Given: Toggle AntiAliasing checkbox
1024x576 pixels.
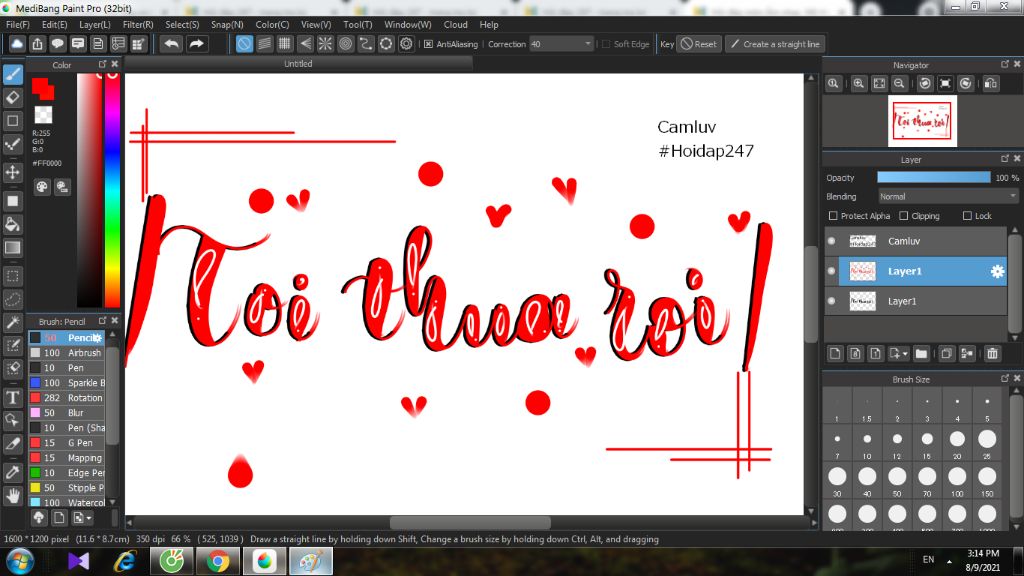Looking at the screenshot, I should click(x=428, y=44).
